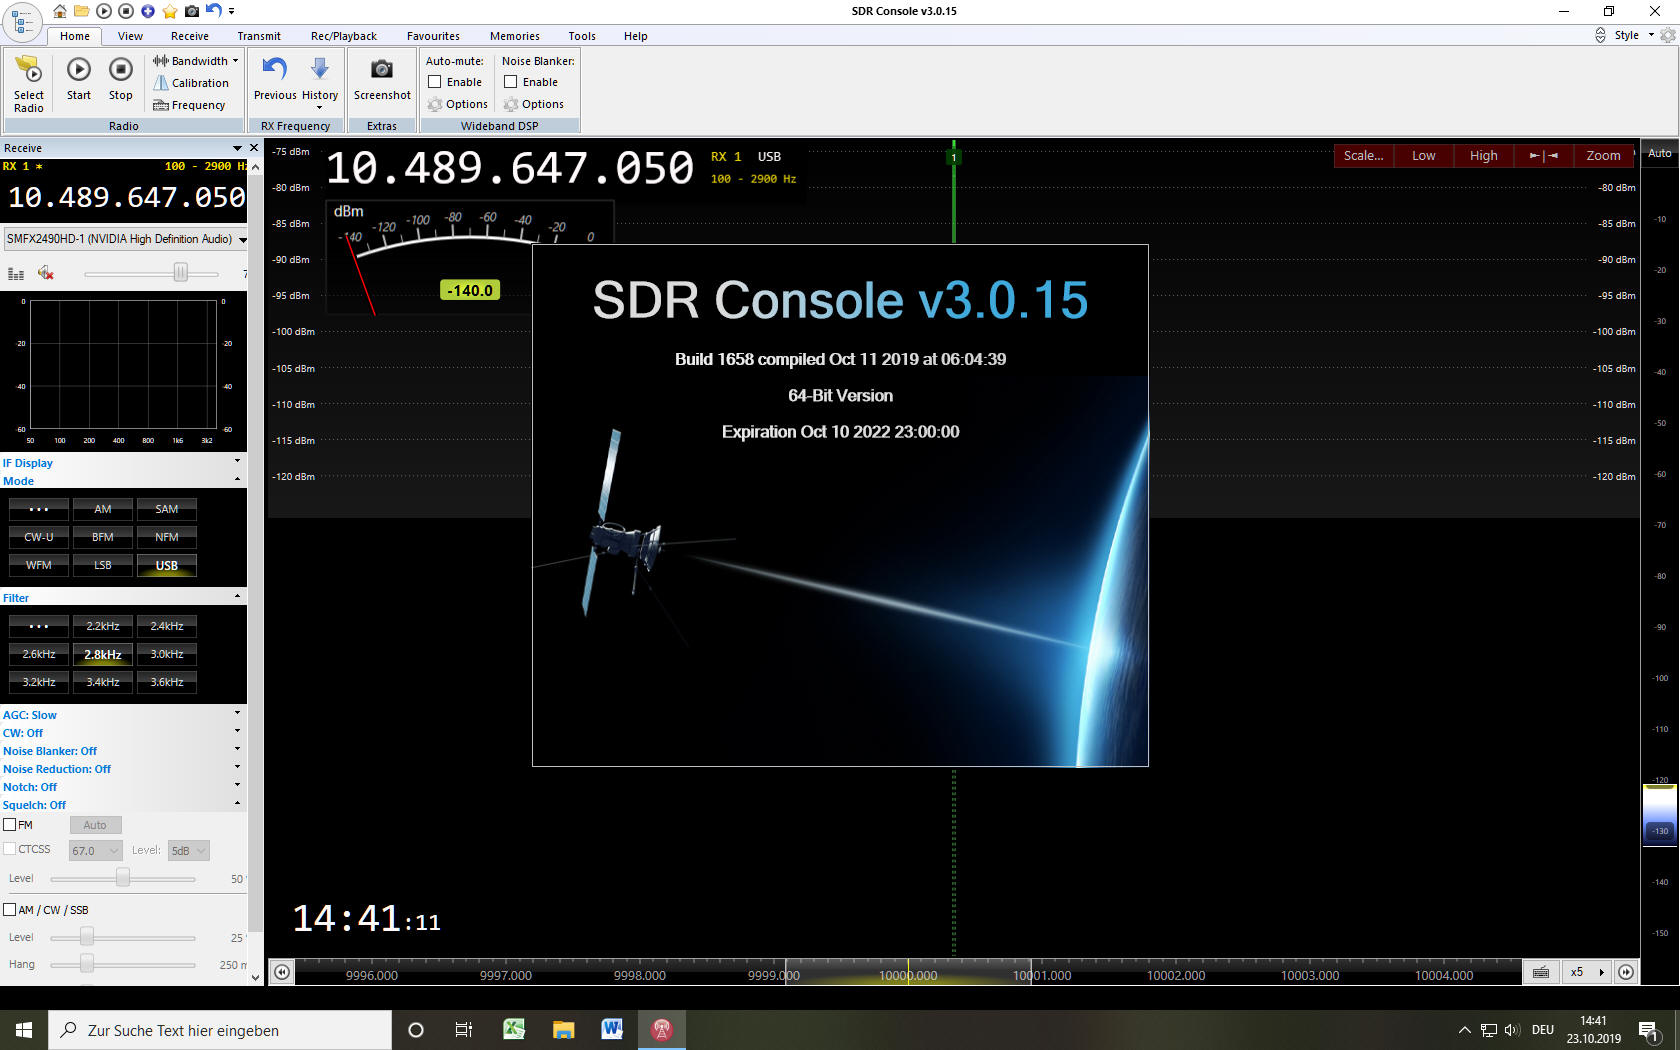Click the Stop button in the Radio group

(121, 80)
